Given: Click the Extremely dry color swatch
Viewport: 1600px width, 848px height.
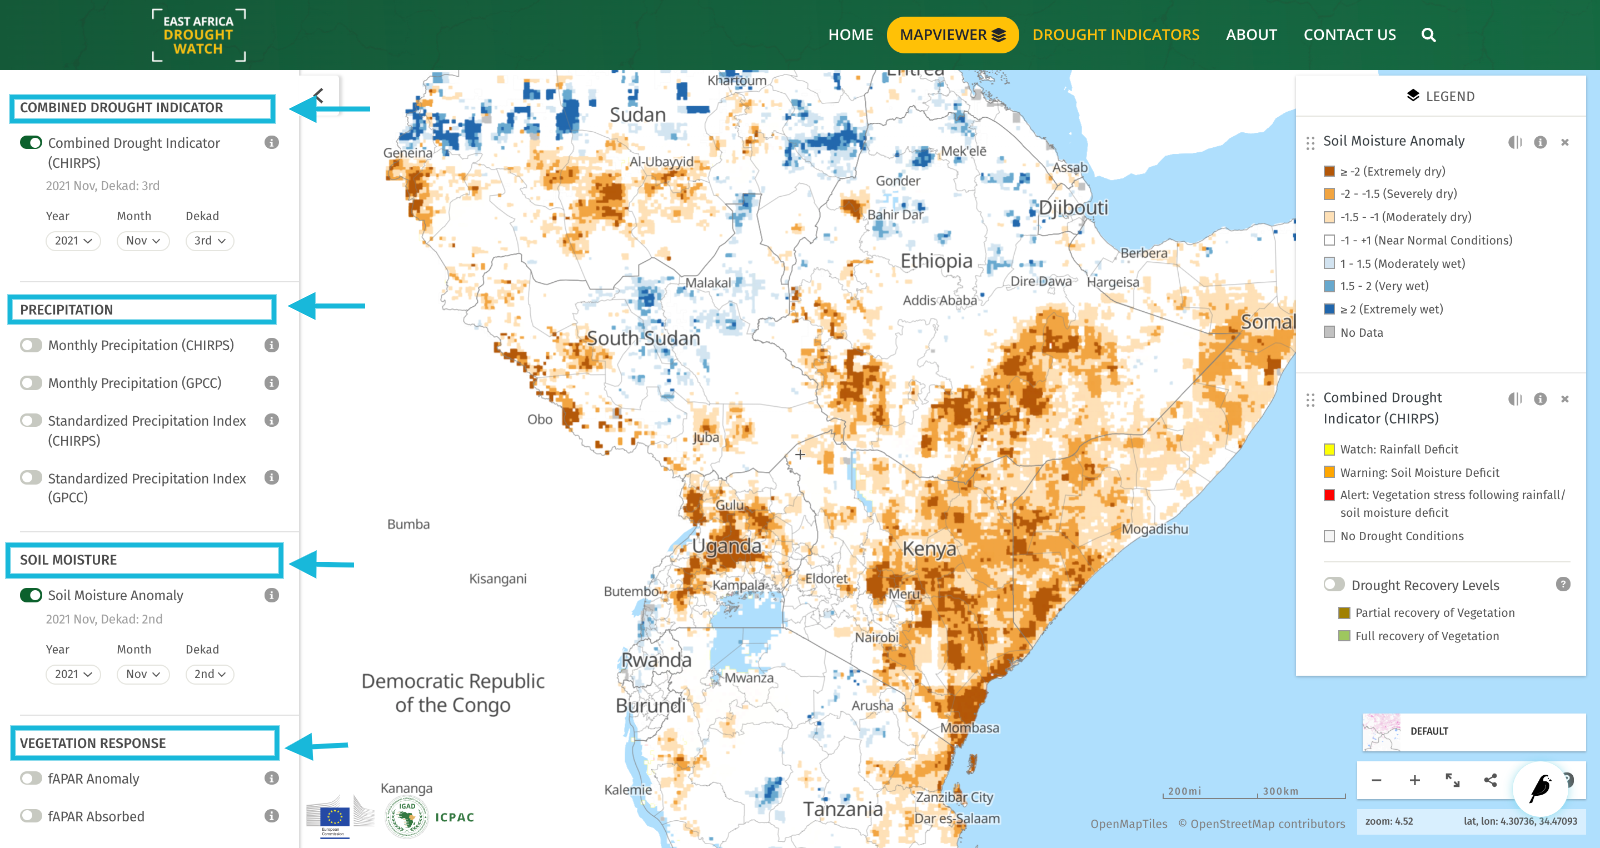Looking at the screenshot, I should point(1329,171).
